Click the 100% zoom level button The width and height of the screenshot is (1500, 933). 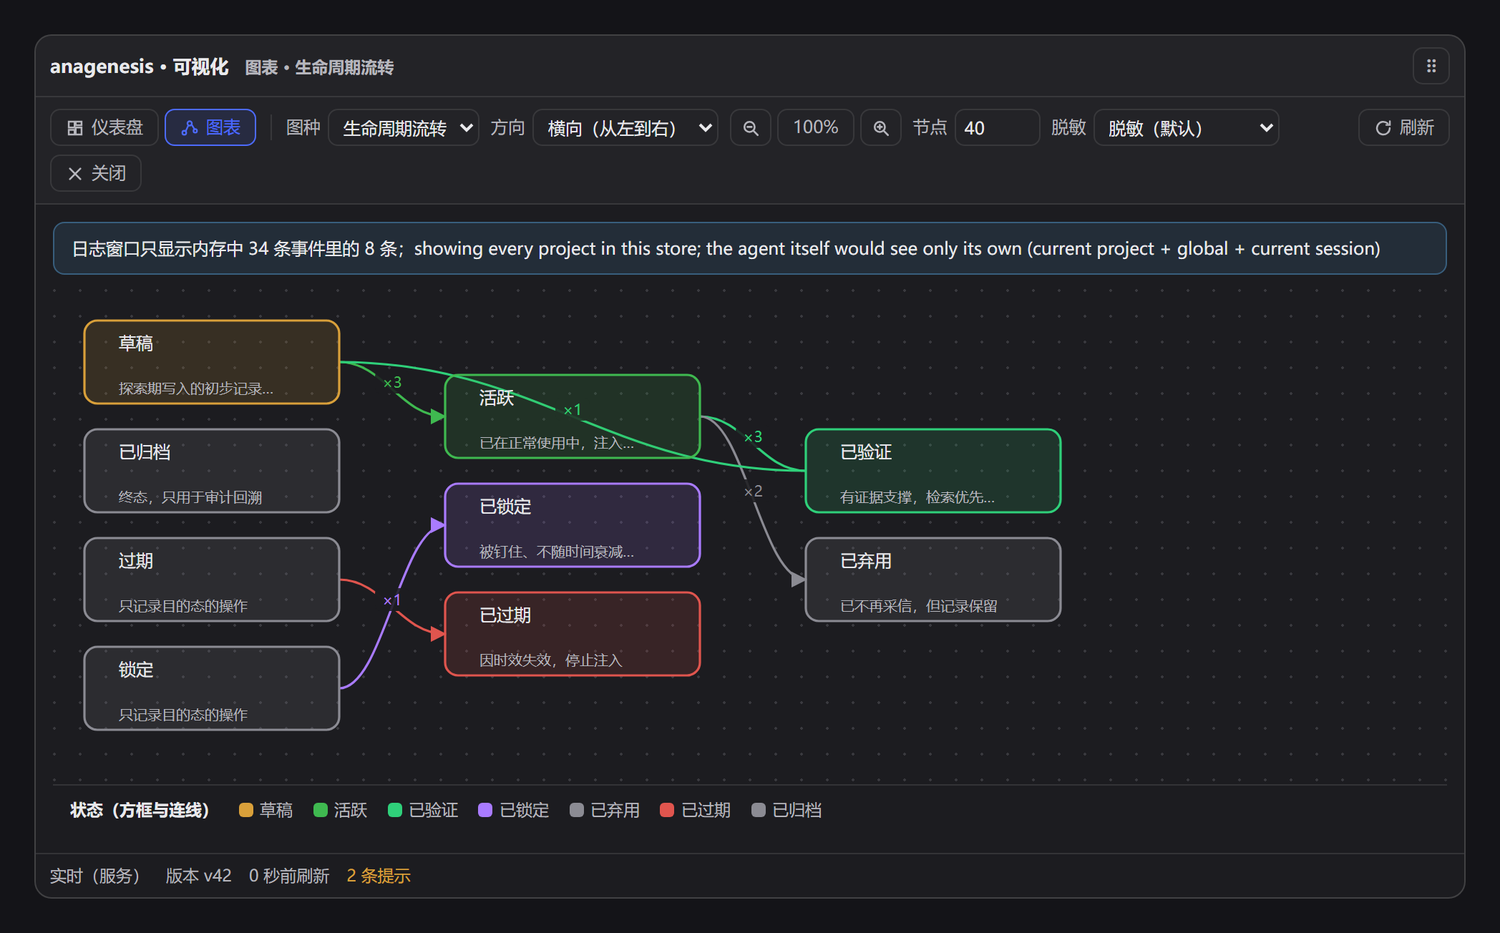click(816, 128)
